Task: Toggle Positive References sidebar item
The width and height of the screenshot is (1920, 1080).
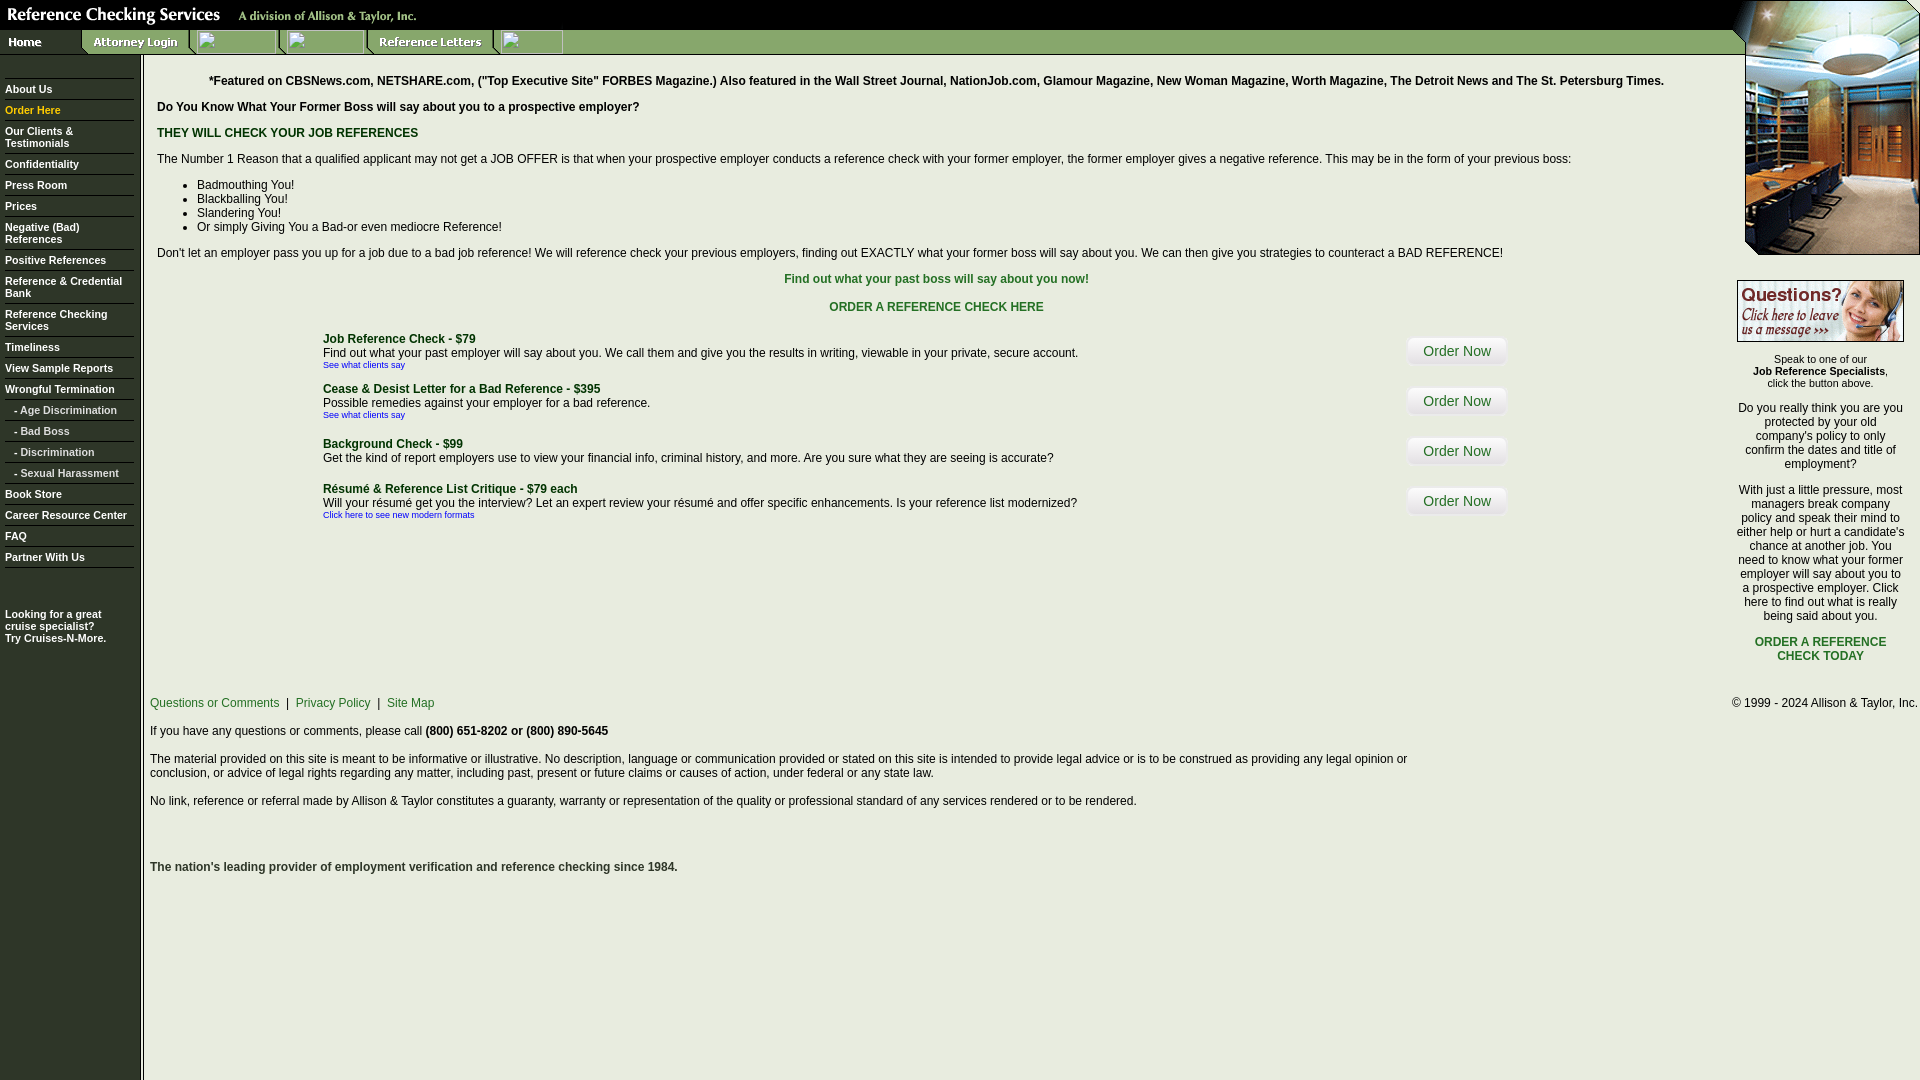Action: coord(54,258)
